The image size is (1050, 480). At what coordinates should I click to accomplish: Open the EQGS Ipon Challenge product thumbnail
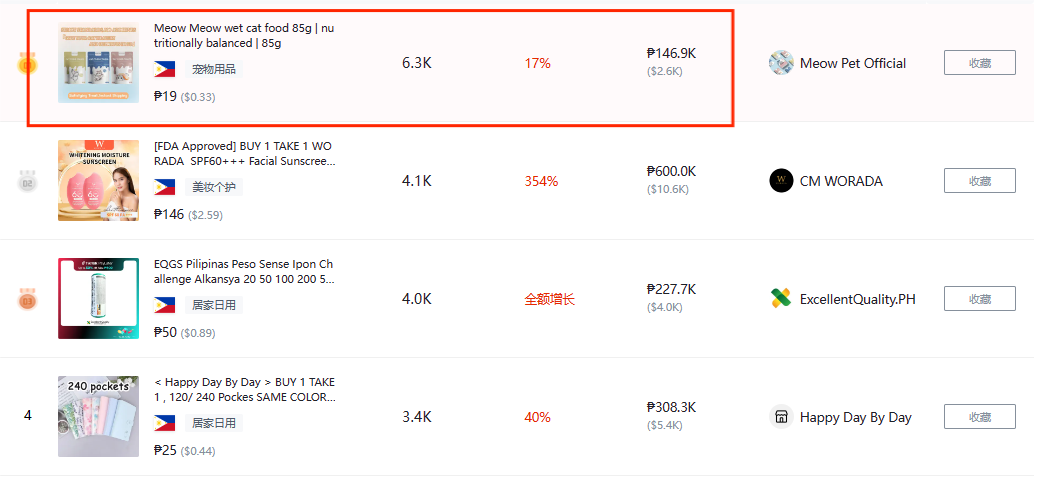click(98, 299)
